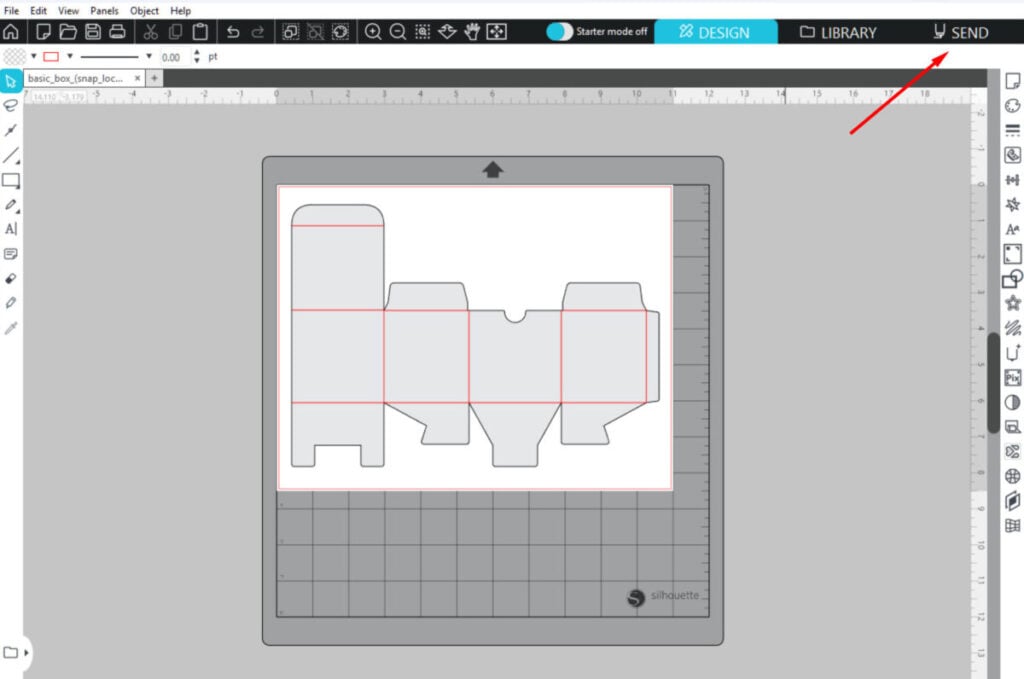
Task: Open the Text Style panel
Action: [1012, 229]
